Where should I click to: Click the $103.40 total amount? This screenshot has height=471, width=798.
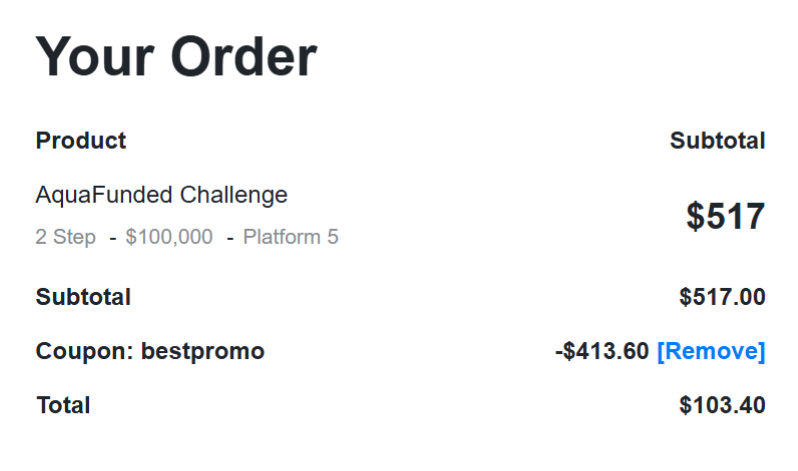click(x=722, y=405)
